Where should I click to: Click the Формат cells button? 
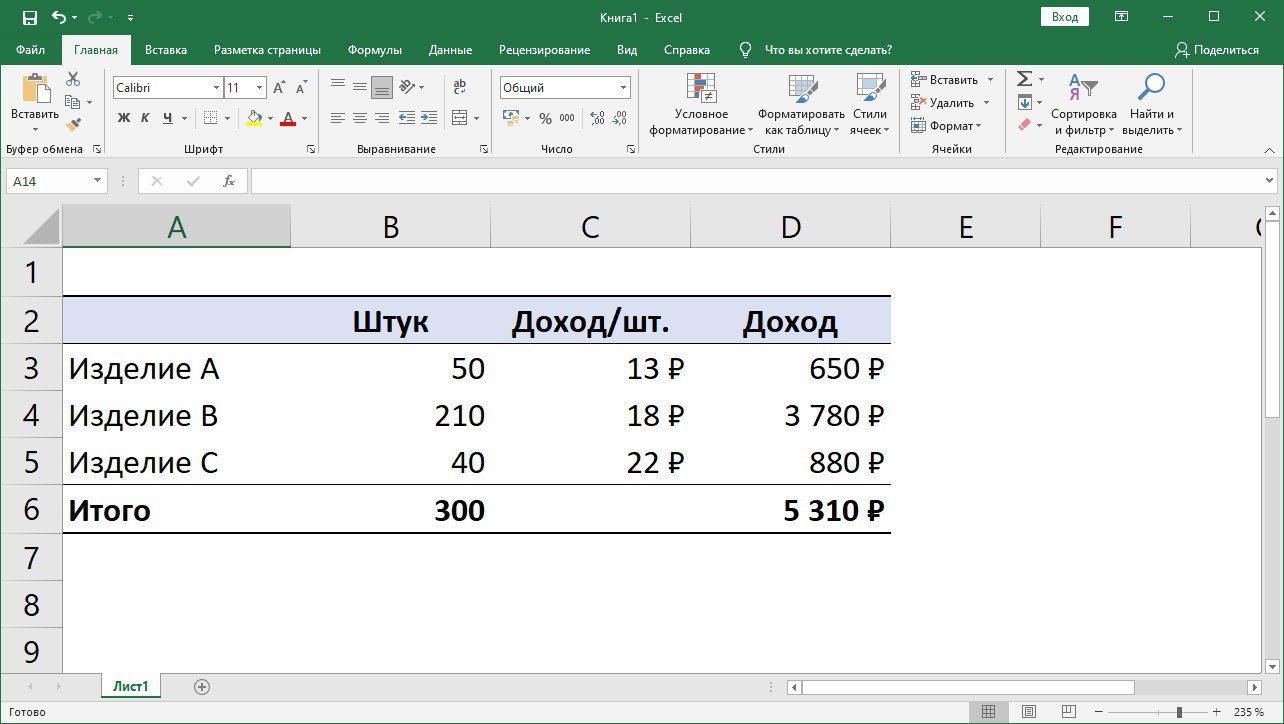tap(947, 125)
